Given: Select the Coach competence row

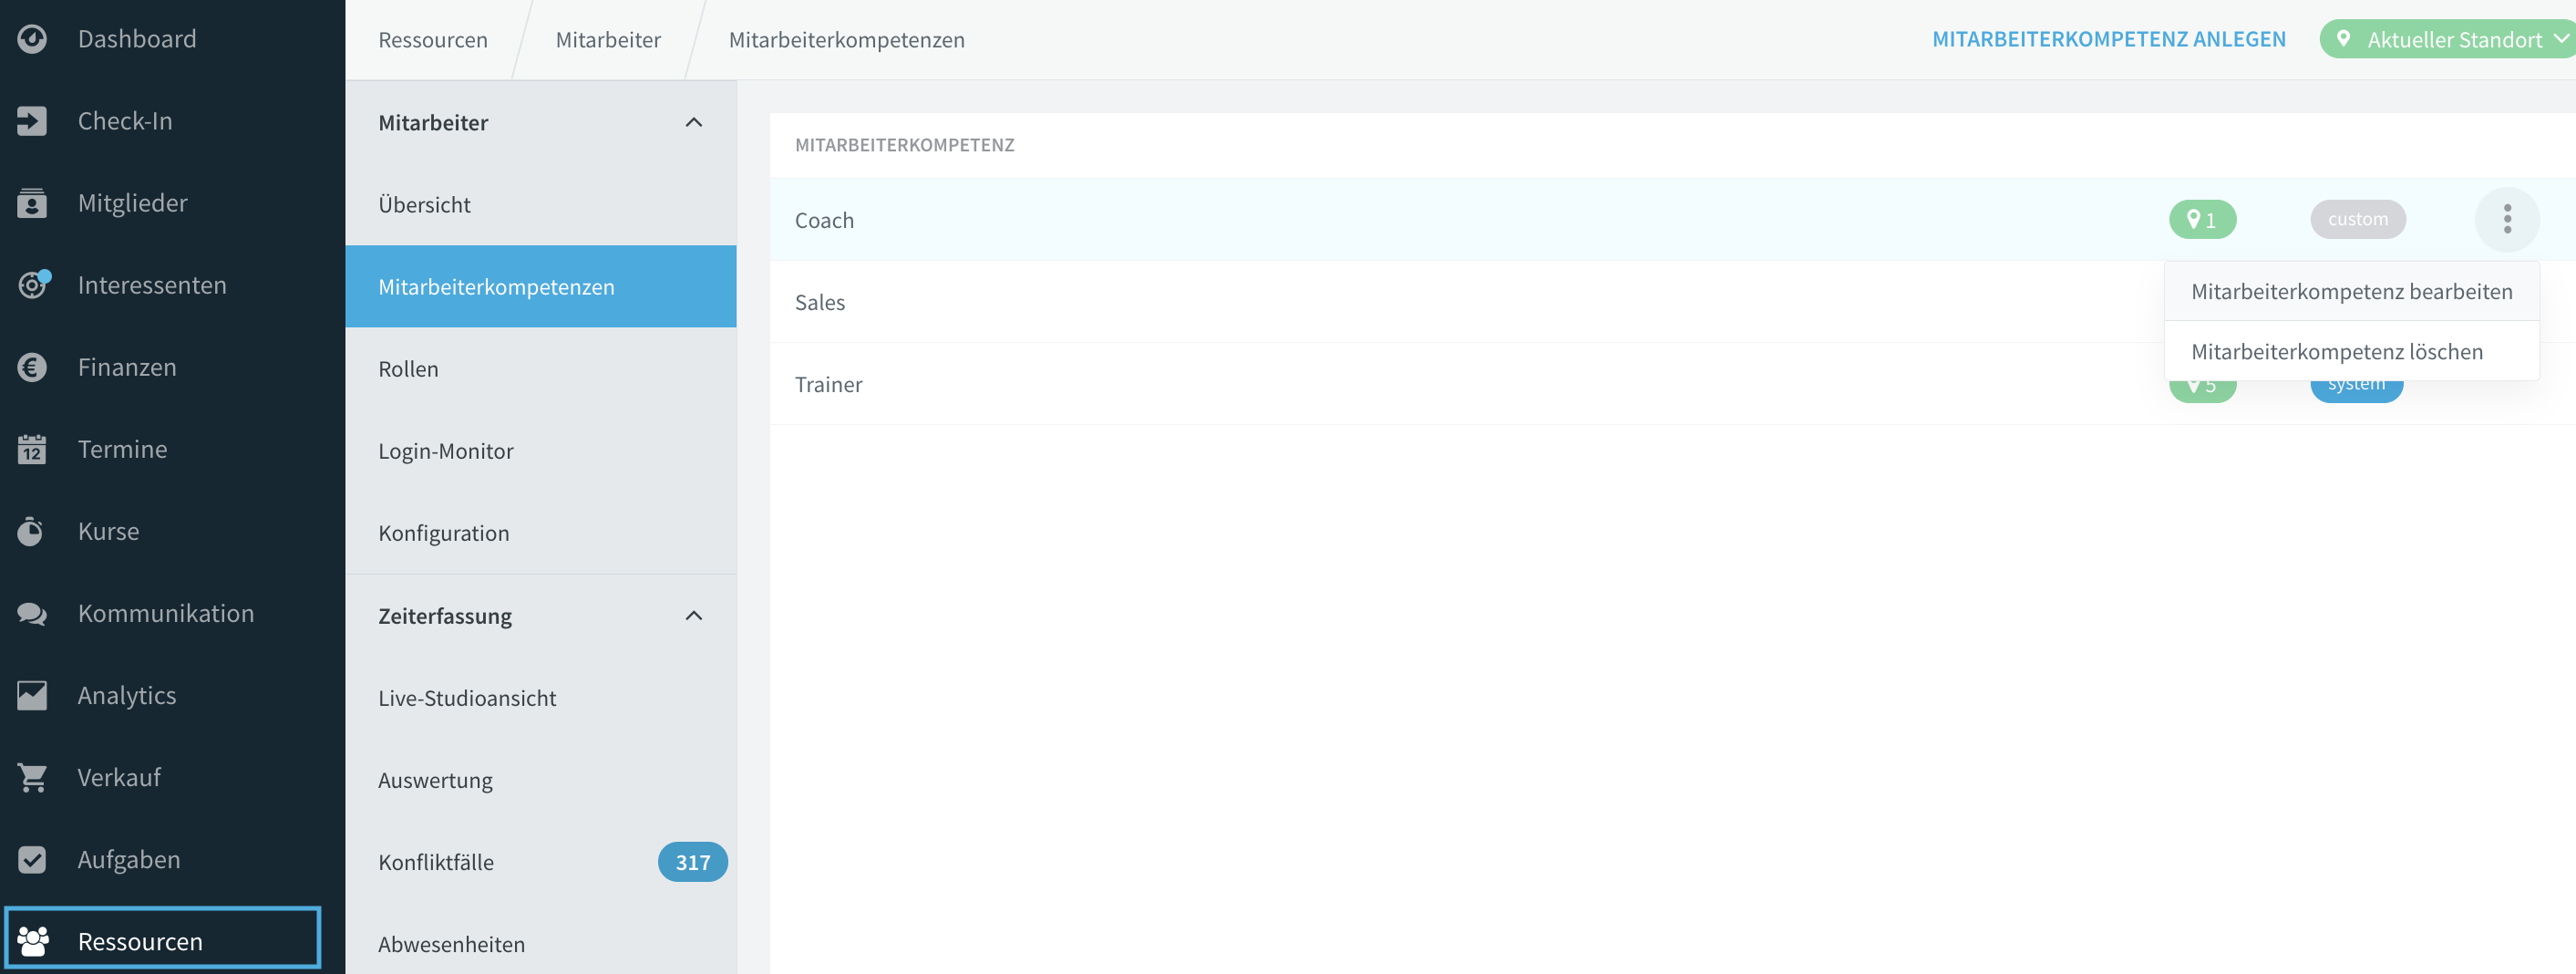Looking at the screenshot, I should [1672, 219].
